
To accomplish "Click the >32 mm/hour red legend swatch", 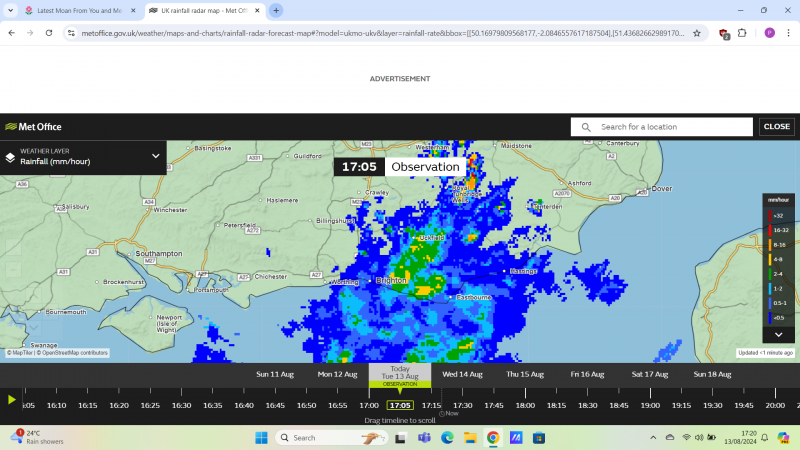I will pyautogui.click(x=770, y=216).
